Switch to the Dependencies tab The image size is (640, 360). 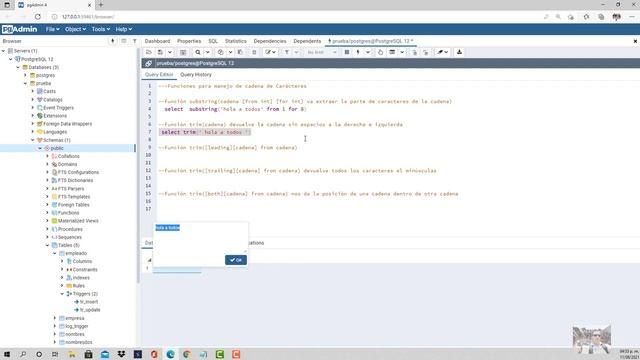(x=270, y=41)
